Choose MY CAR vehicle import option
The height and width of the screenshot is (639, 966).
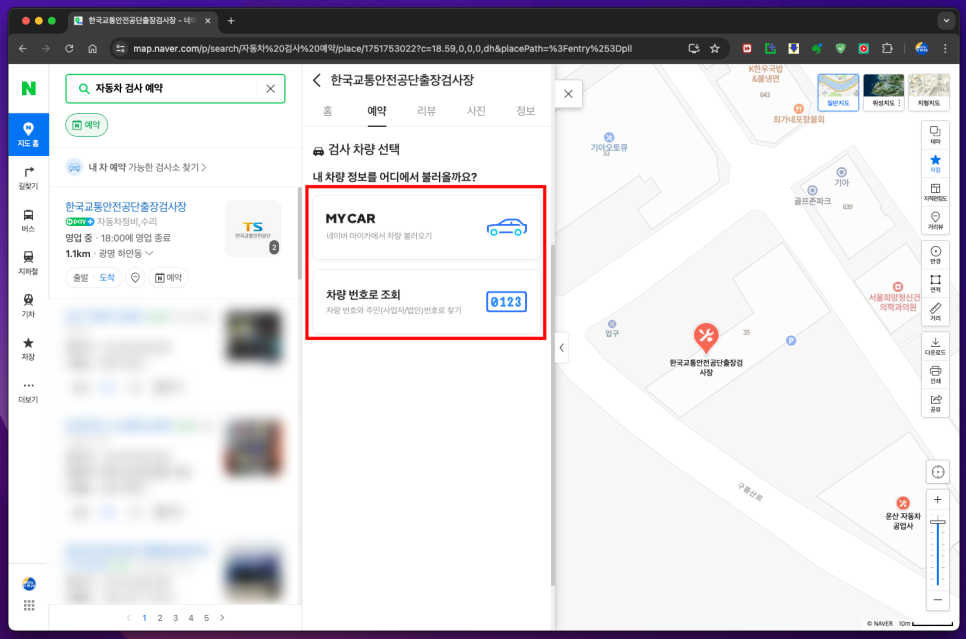pos(426,227)
